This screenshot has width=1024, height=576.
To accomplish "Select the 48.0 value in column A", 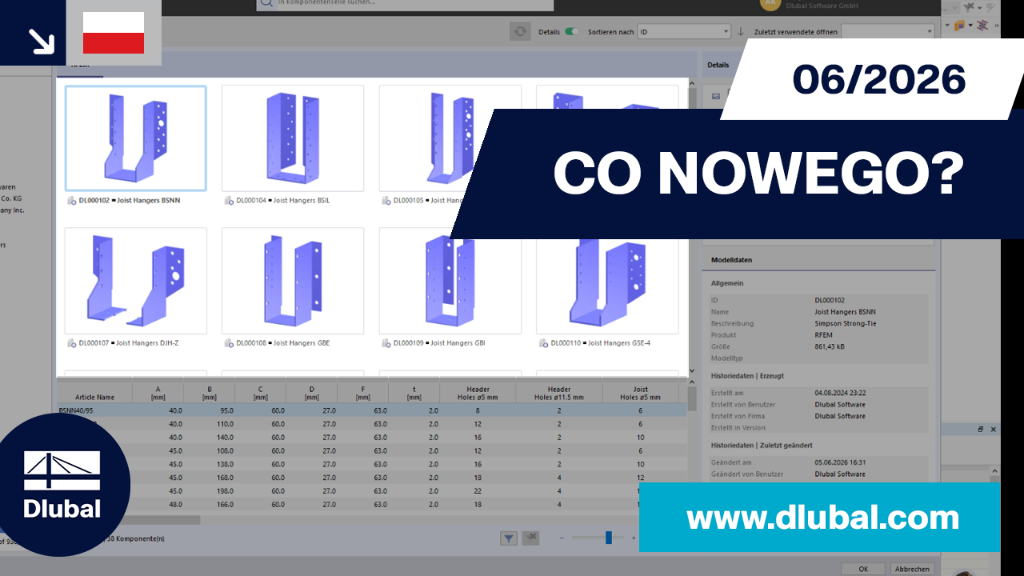I will [x=175, y=505].
